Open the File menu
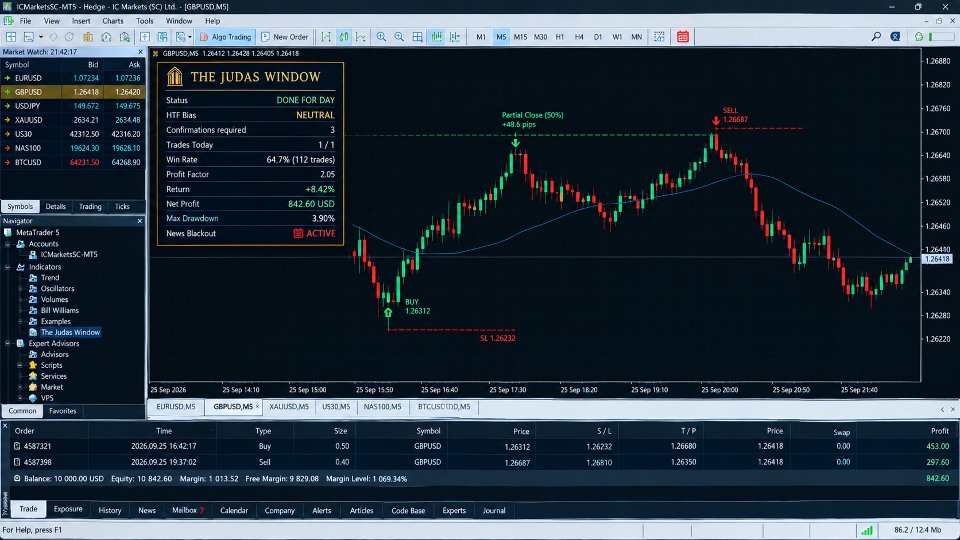960x540 pixels. (25, 21)
